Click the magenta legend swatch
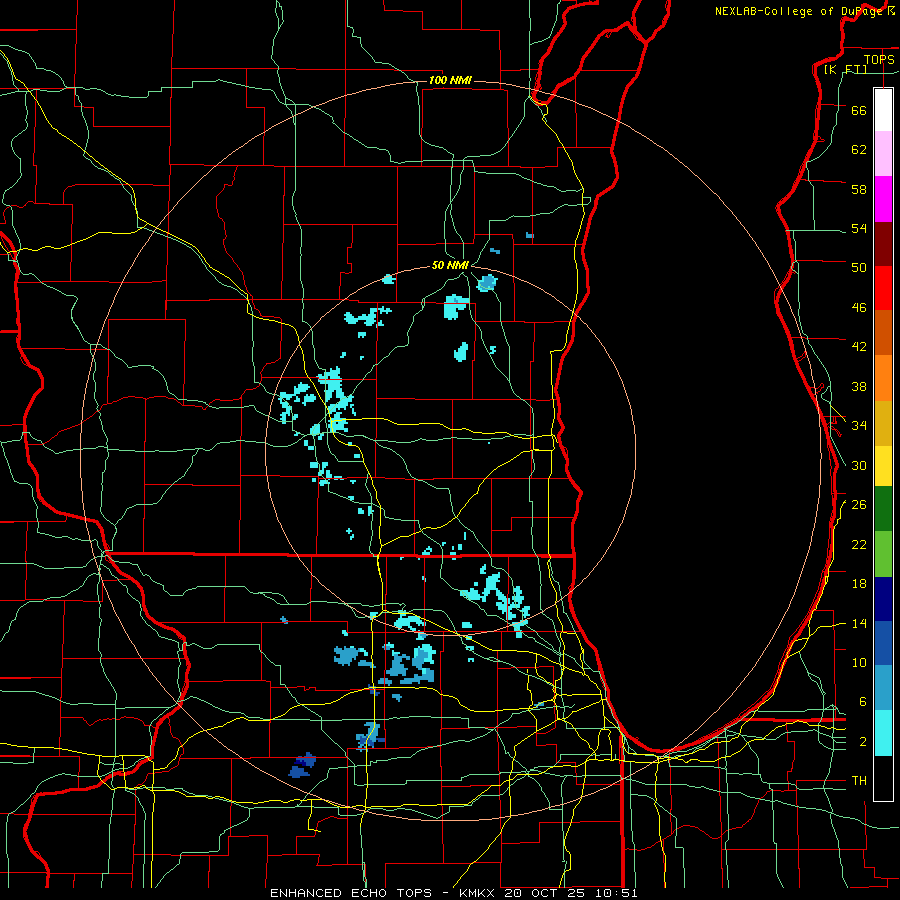Screen dimensions: 900x900 tap(883, 199)
